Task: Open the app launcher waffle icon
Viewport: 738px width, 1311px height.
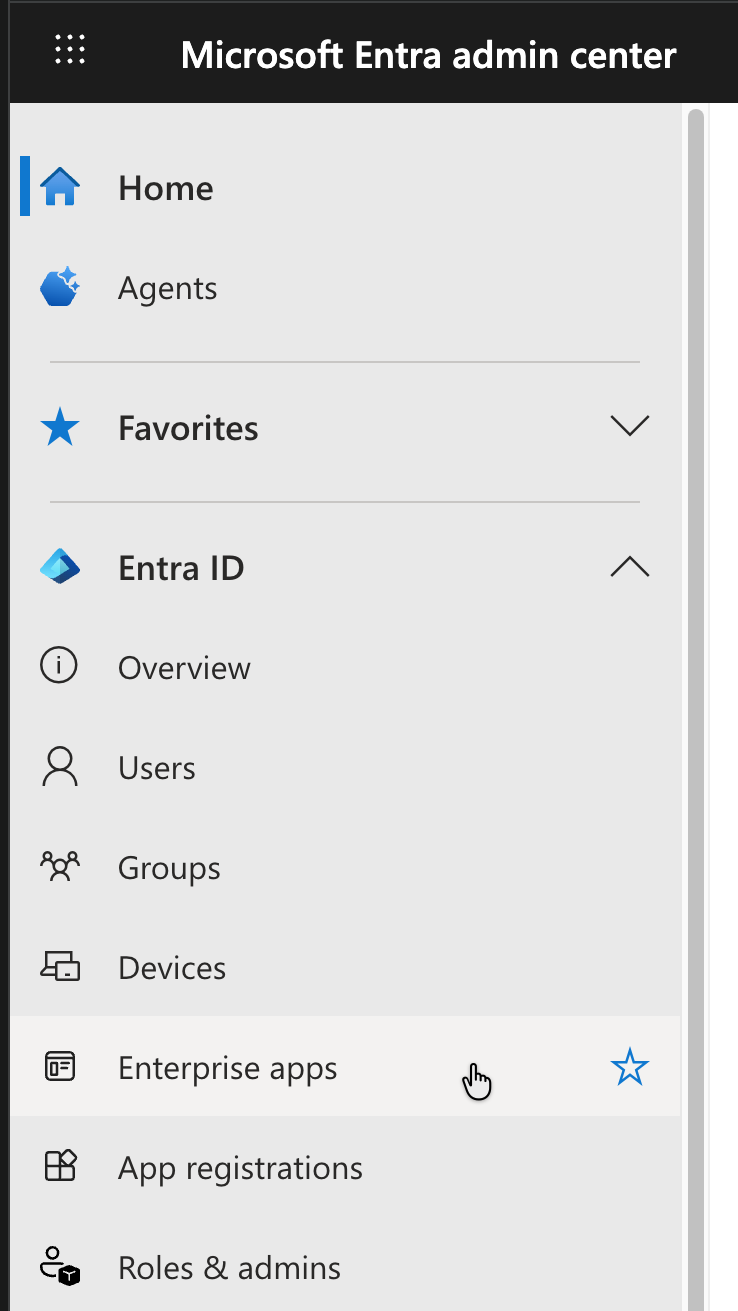Action: [x=69, y=50]
